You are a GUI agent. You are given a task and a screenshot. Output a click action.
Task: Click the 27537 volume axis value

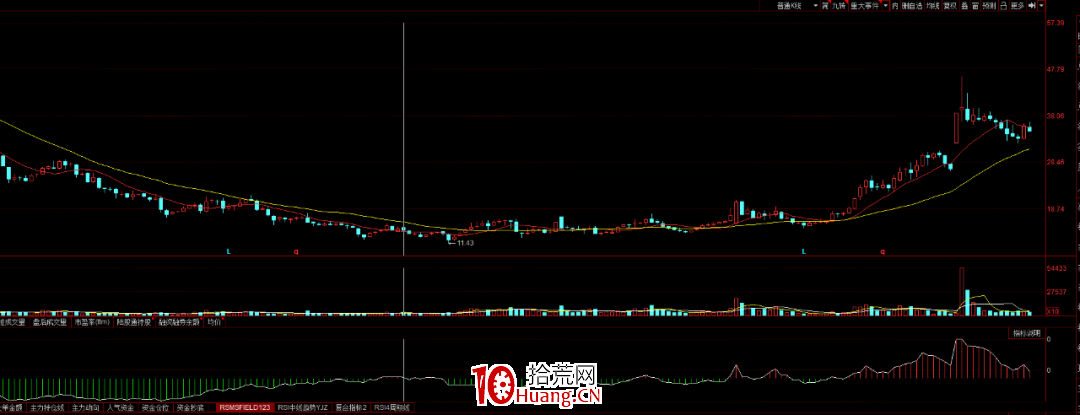[x=1057, y=292]
